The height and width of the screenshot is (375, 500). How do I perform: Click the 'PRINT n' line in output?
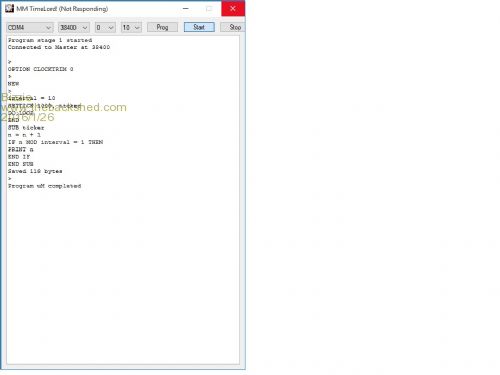point(21,150)
